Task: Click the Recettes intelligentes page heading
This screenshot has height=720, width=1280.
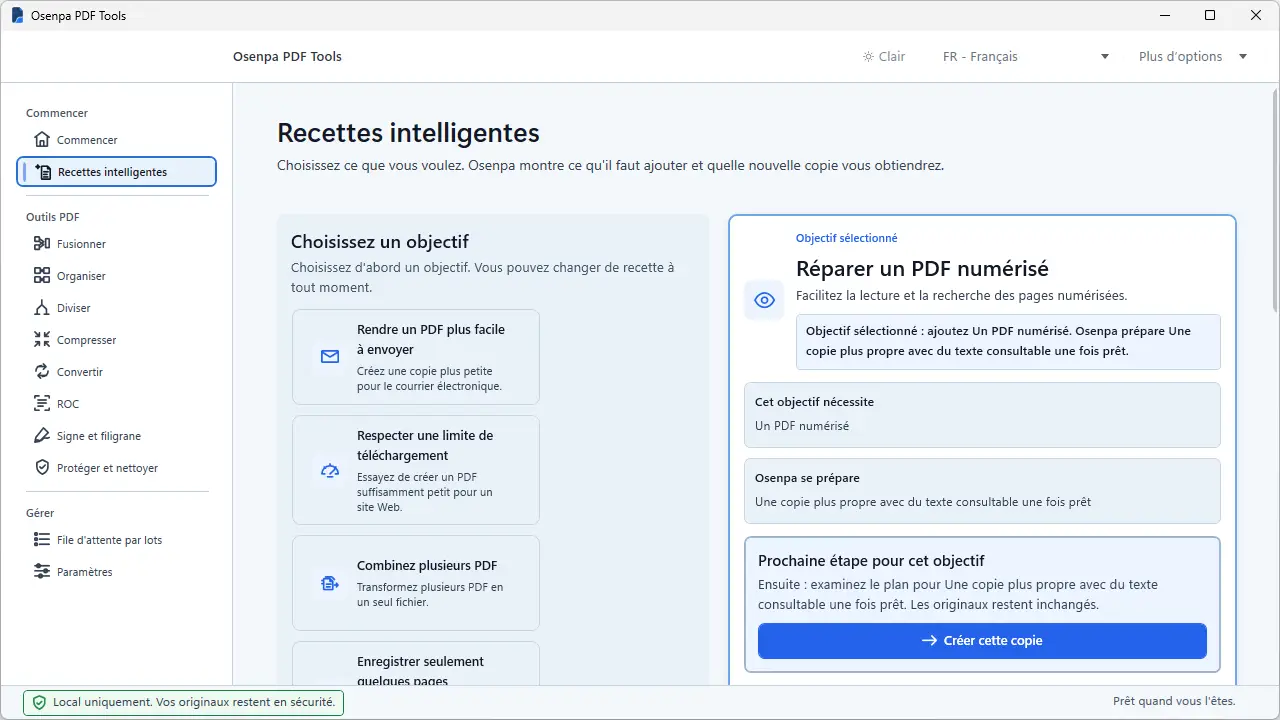Action: [x=408, y=133]
